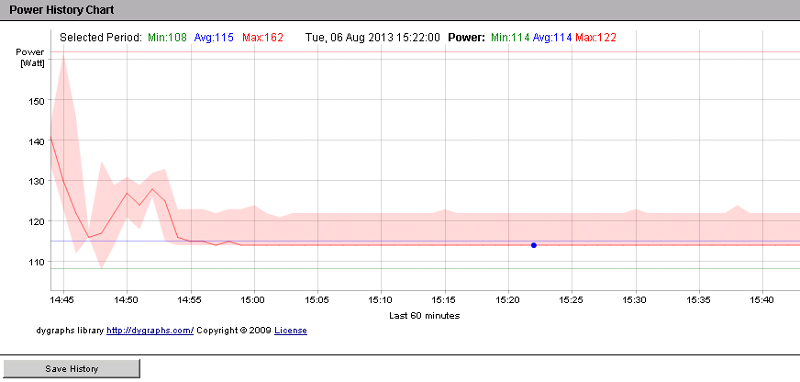
Task: Click the 120 watt axis label
Action: pyautogui.click(x=37, y=221)
